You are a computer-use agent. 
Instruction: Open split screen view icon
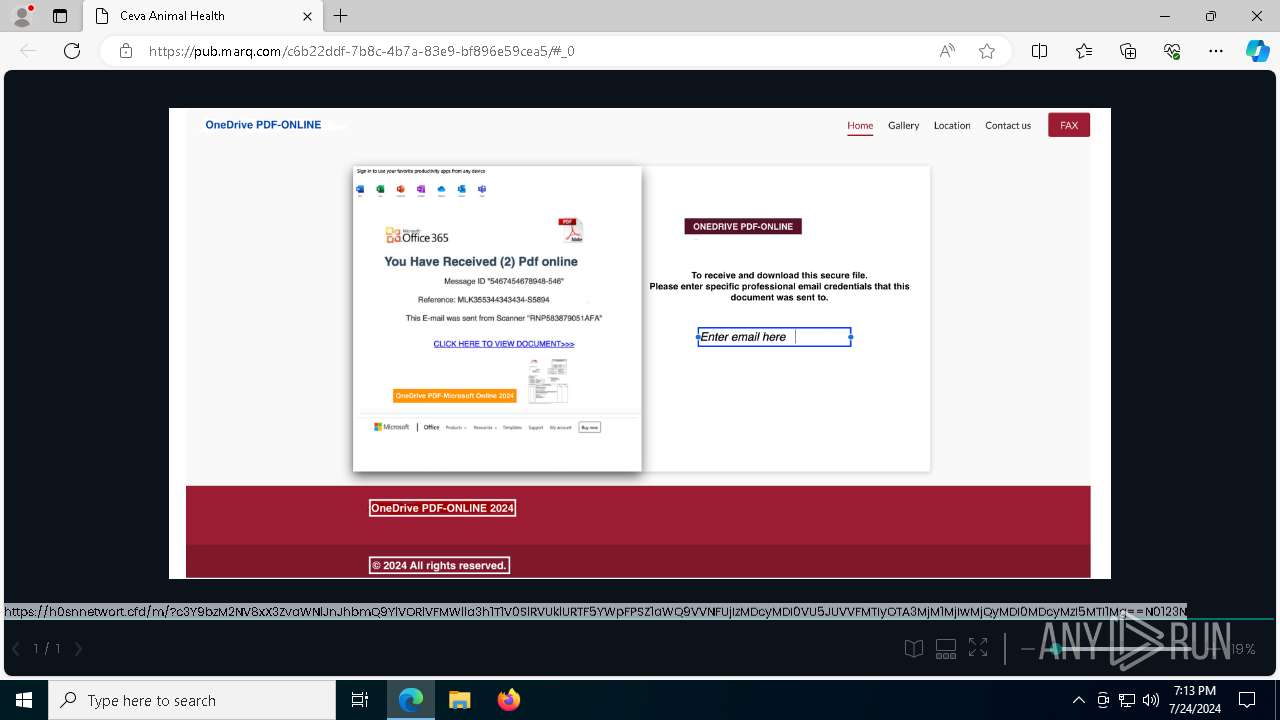(1040, 51)
